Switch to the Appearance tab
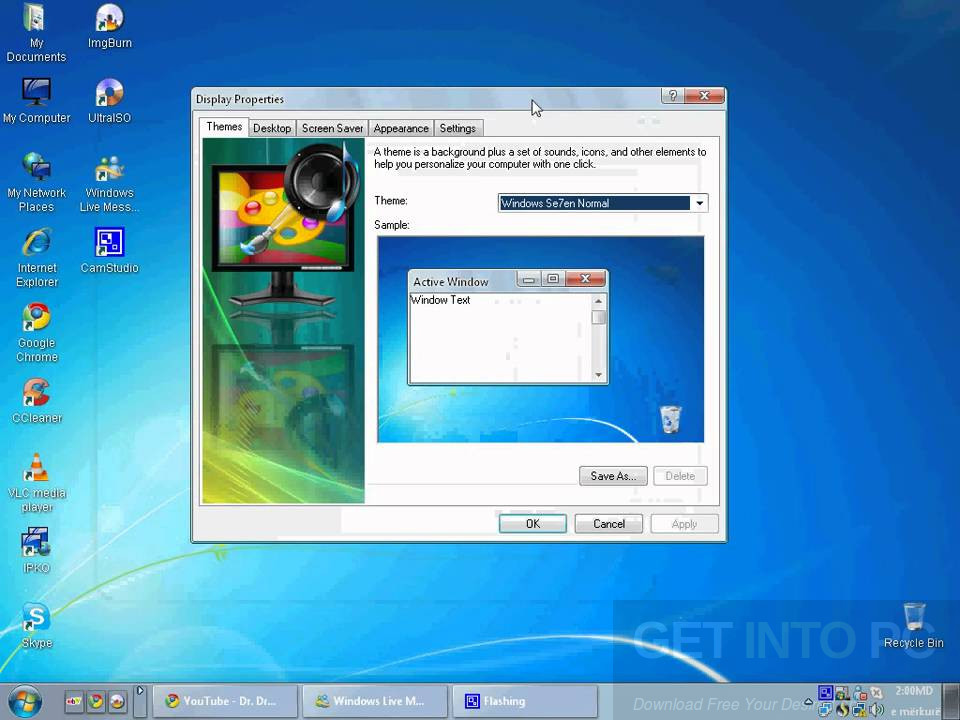Screen dimensions: 960x720 (x=400, y=128)
